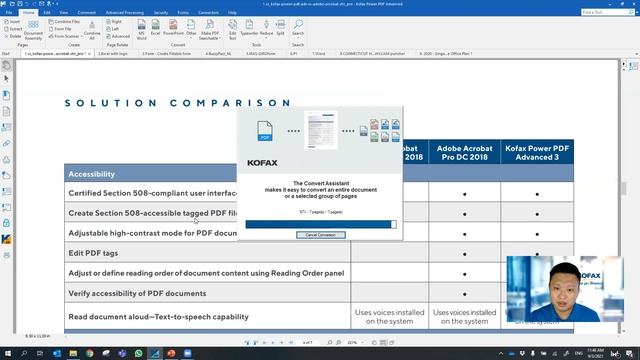Click the conversion progress bar
640x360 pixels.
point(321,224)
